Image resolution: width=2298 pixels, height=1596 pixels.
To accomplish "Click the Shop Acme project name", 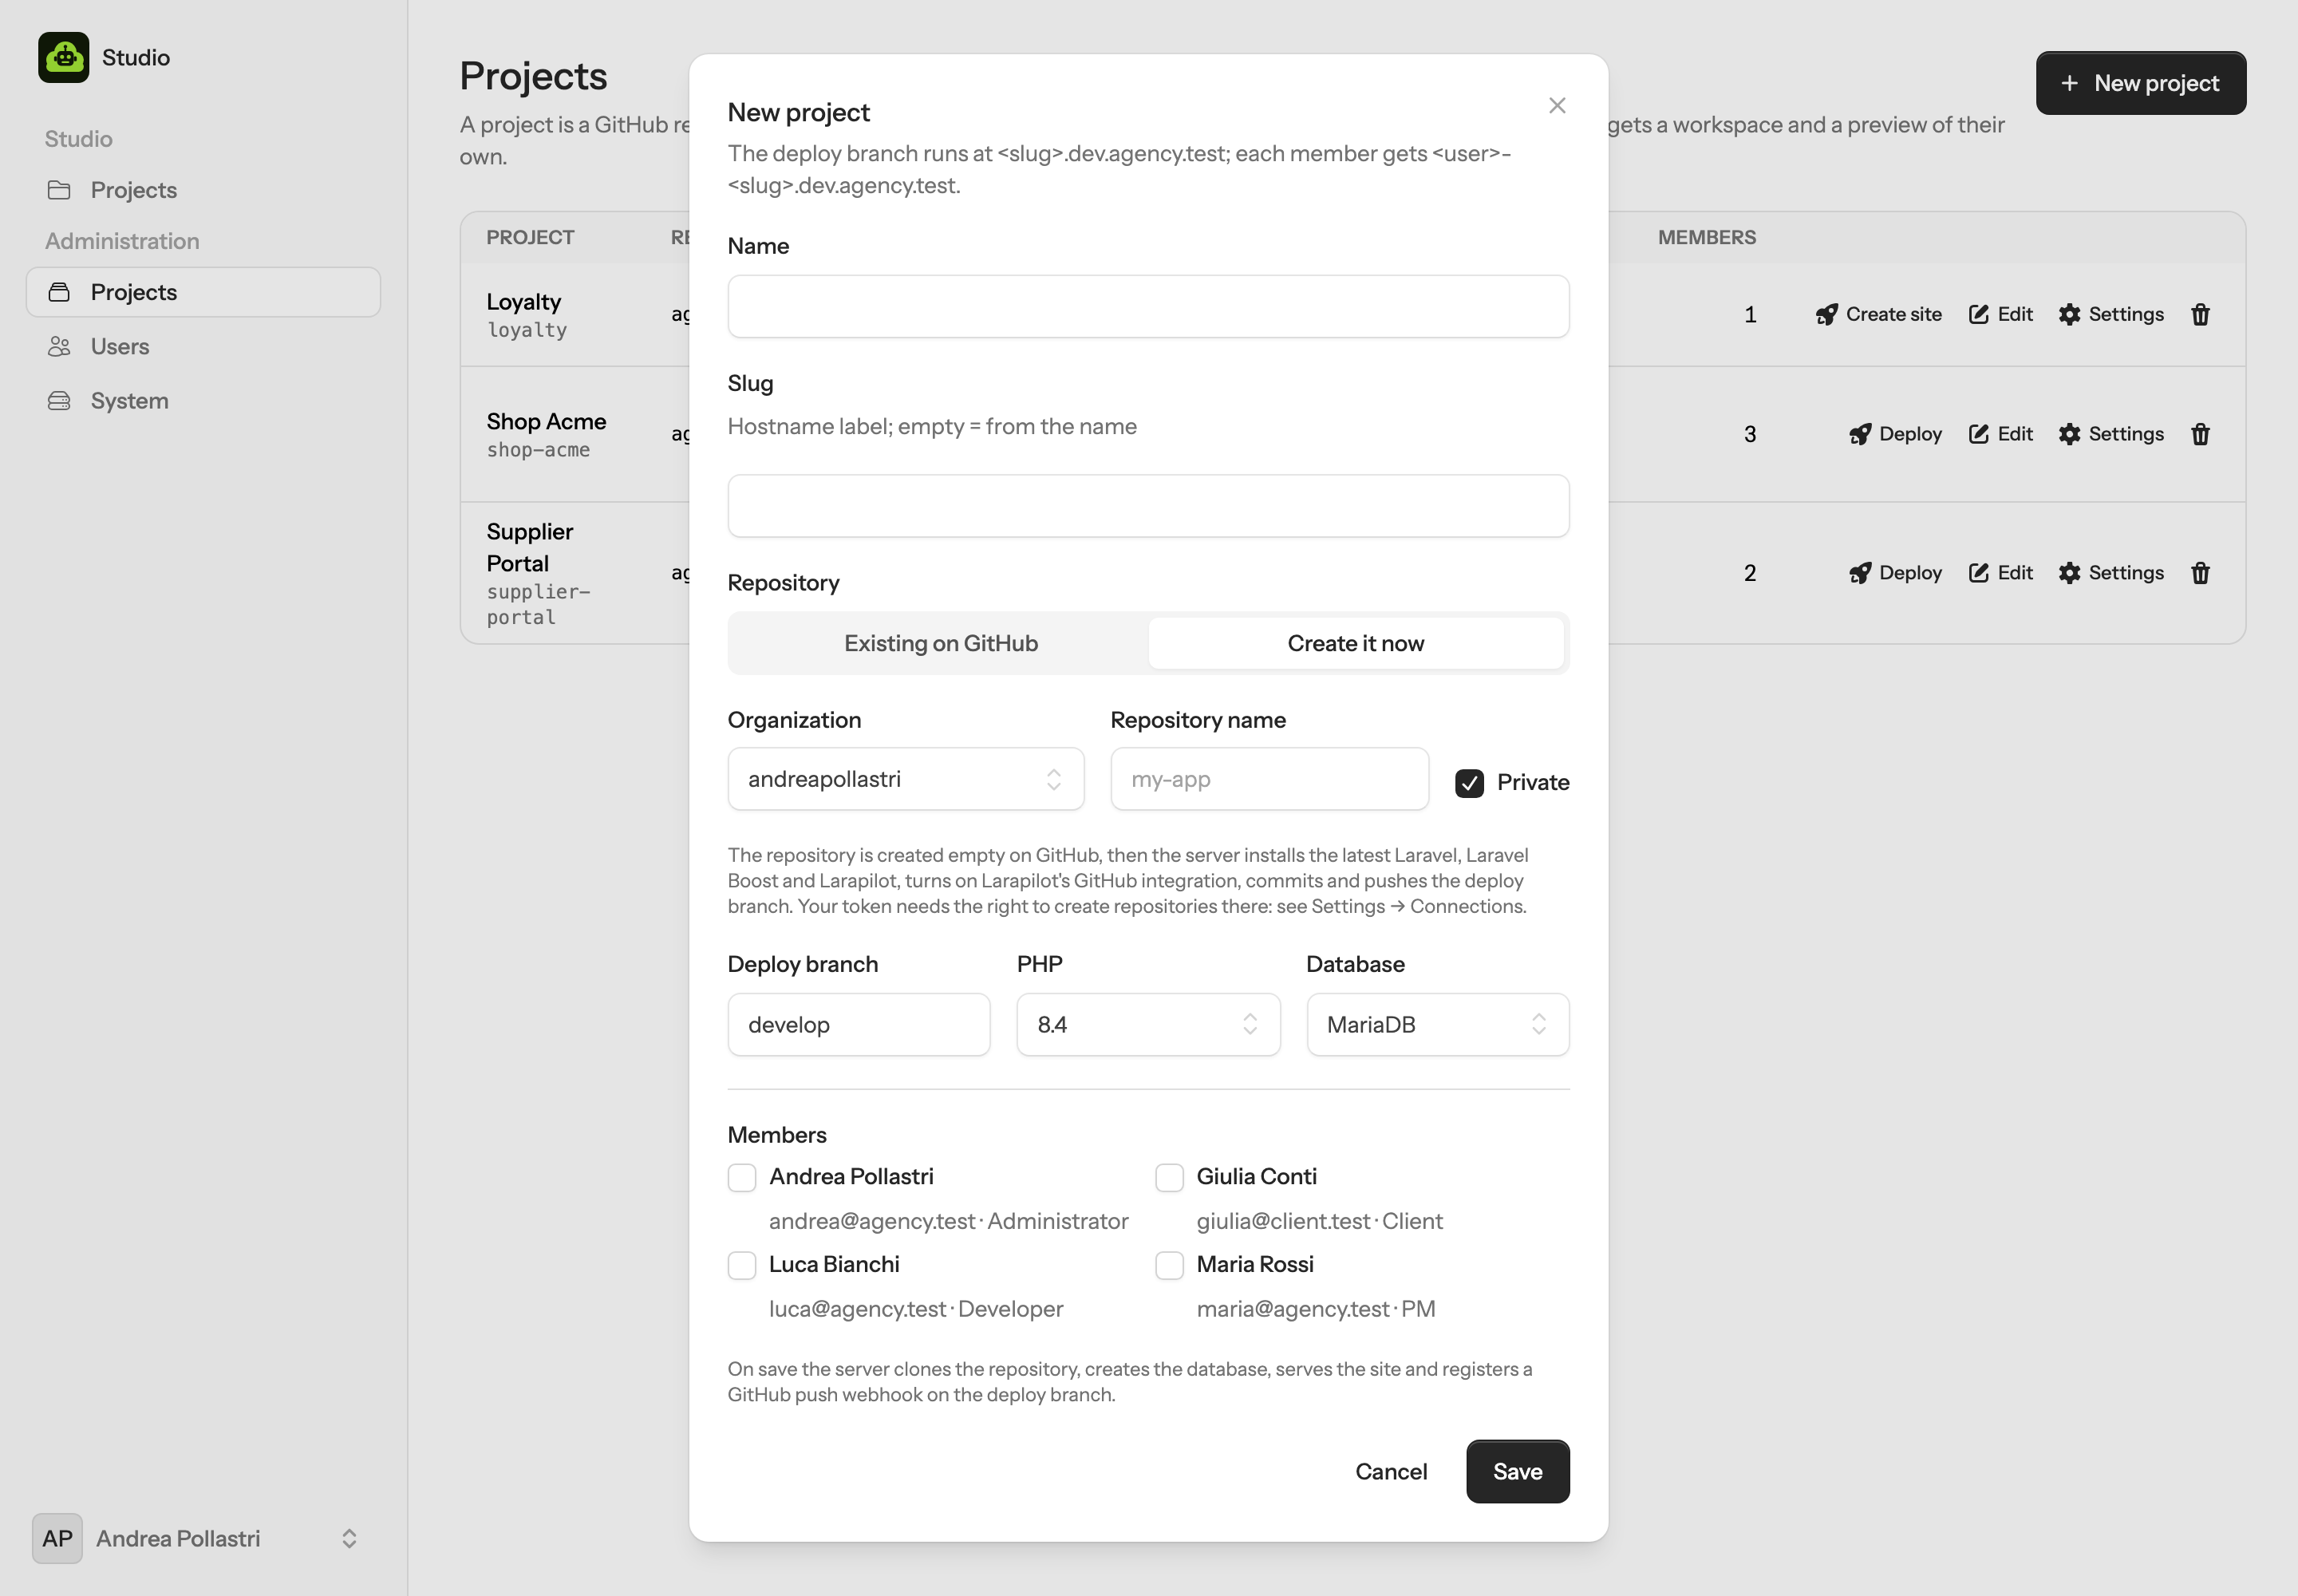I will point(546,421).
